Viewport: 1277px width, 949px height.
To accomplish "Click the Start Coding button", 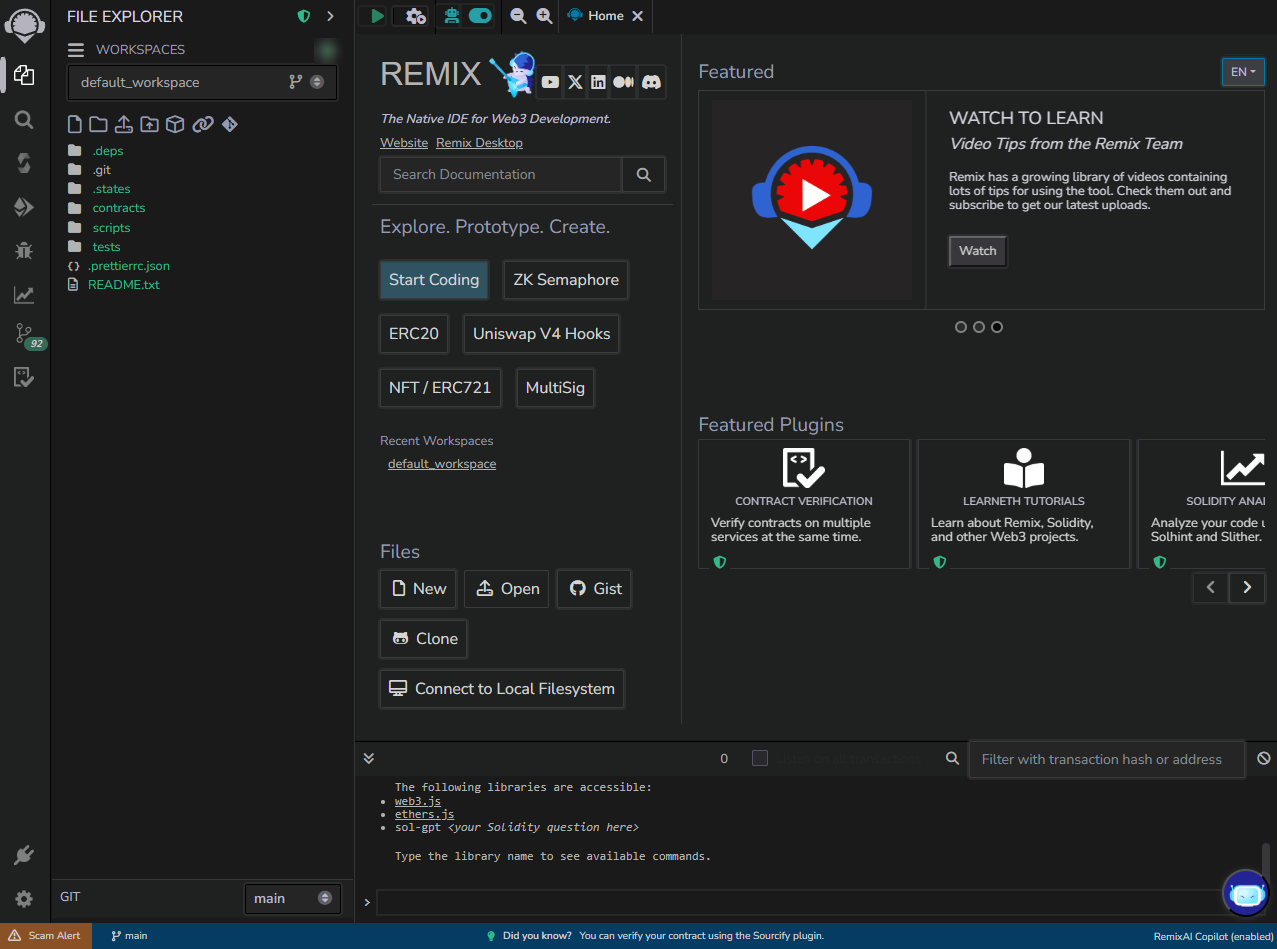I will [434, 280].
